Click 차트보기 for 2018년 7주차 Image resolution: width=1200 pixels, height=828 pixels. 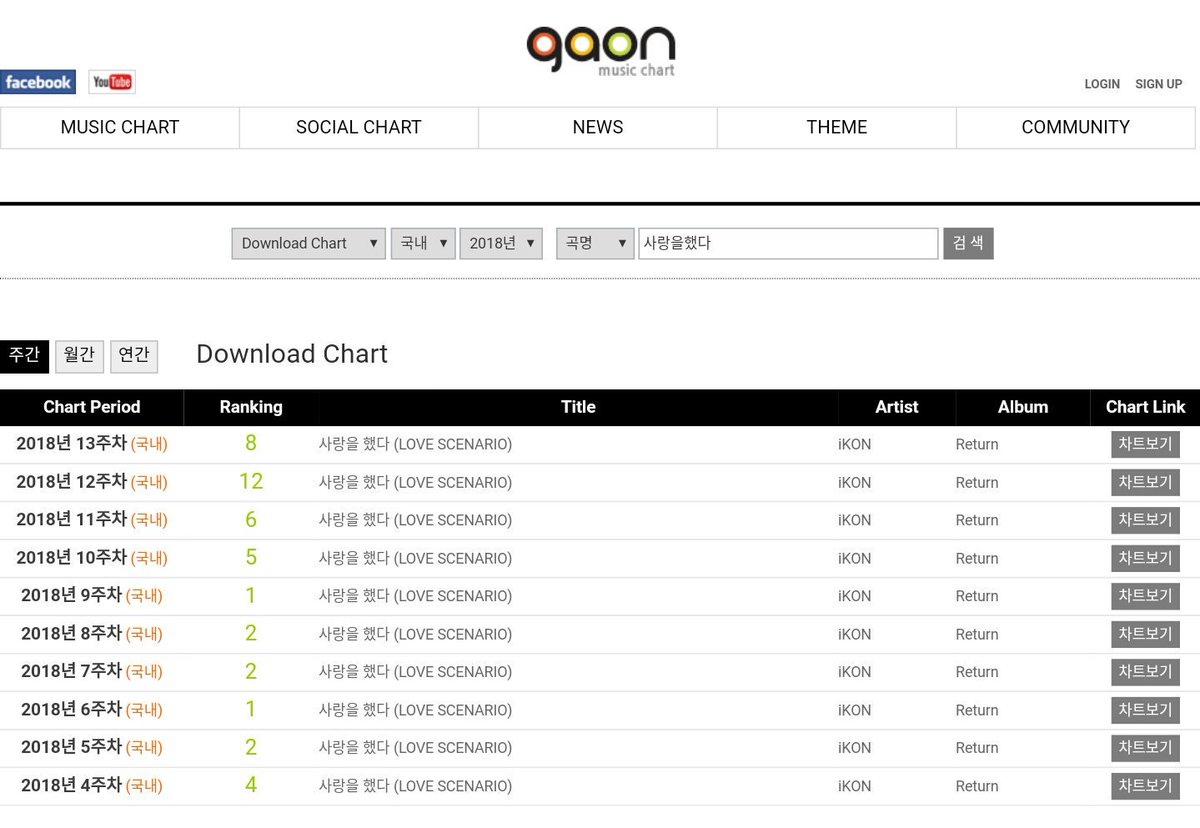[x=1145, y=672]
